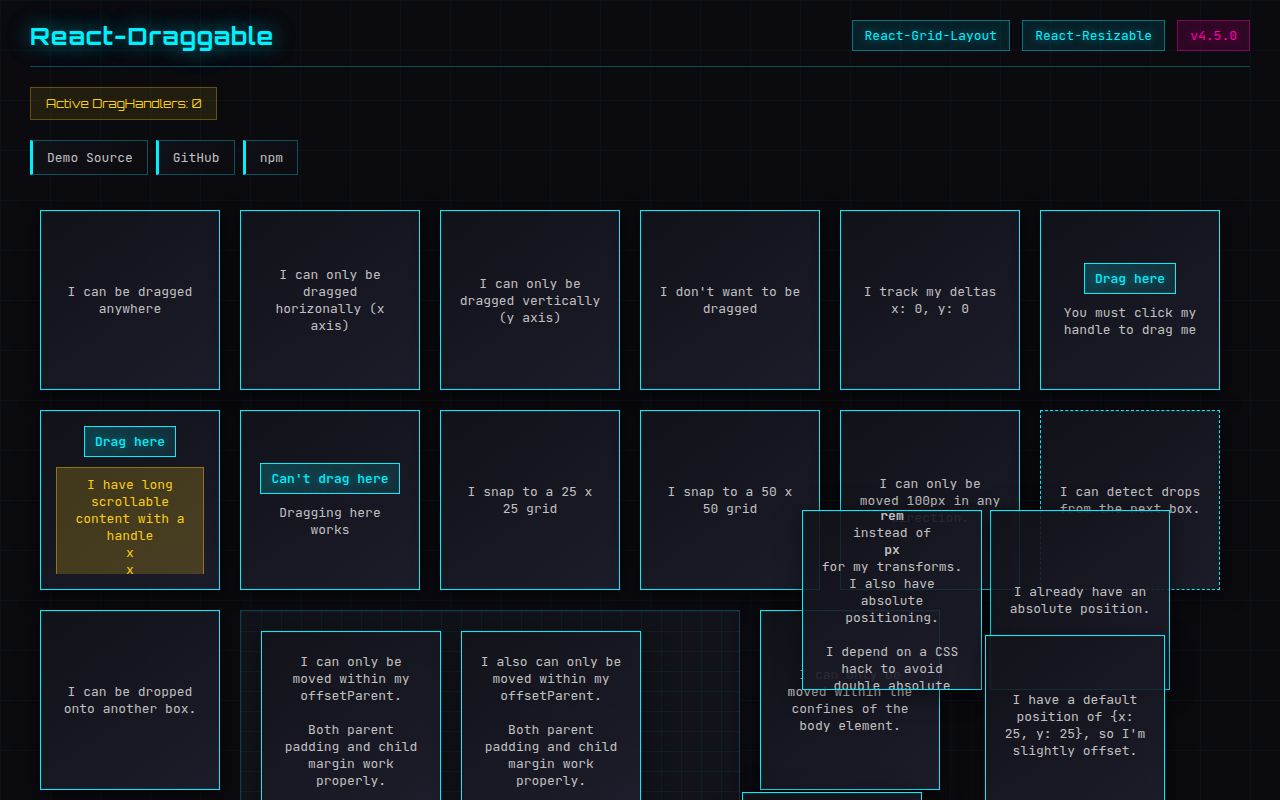Click the 'I can be dragged anywhere' box

tap(130, 300)
